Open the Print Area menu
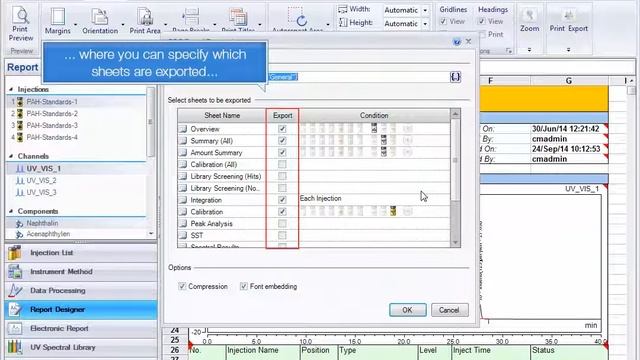 coord(144,21)
